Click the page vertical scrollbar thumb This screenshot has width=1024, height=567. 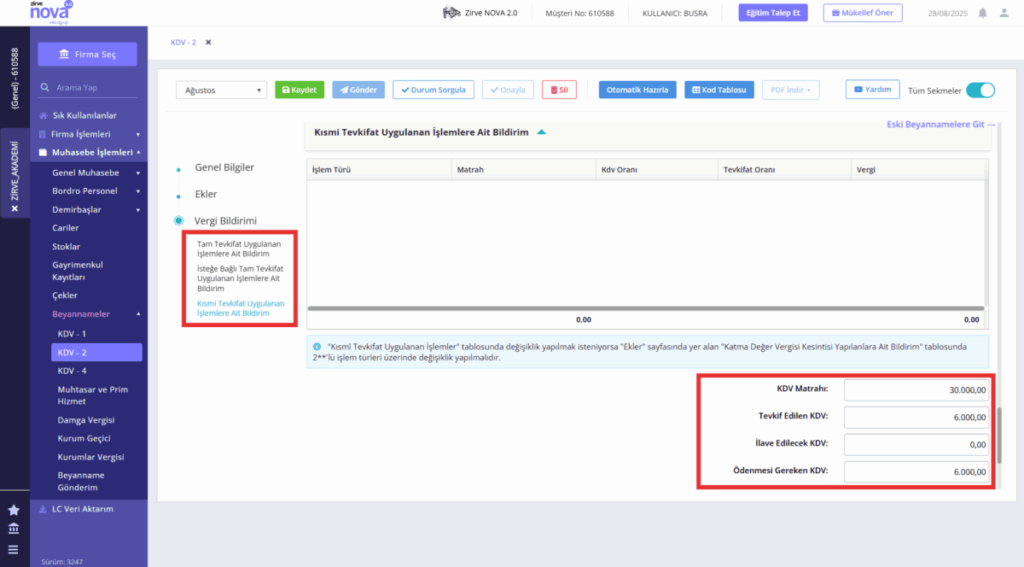[999, 436]
